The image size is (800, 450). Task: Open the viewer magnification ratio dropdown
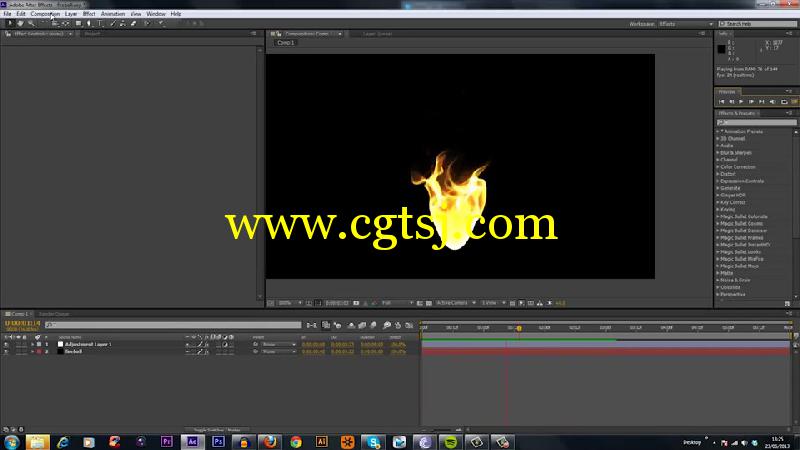(290, 303)
